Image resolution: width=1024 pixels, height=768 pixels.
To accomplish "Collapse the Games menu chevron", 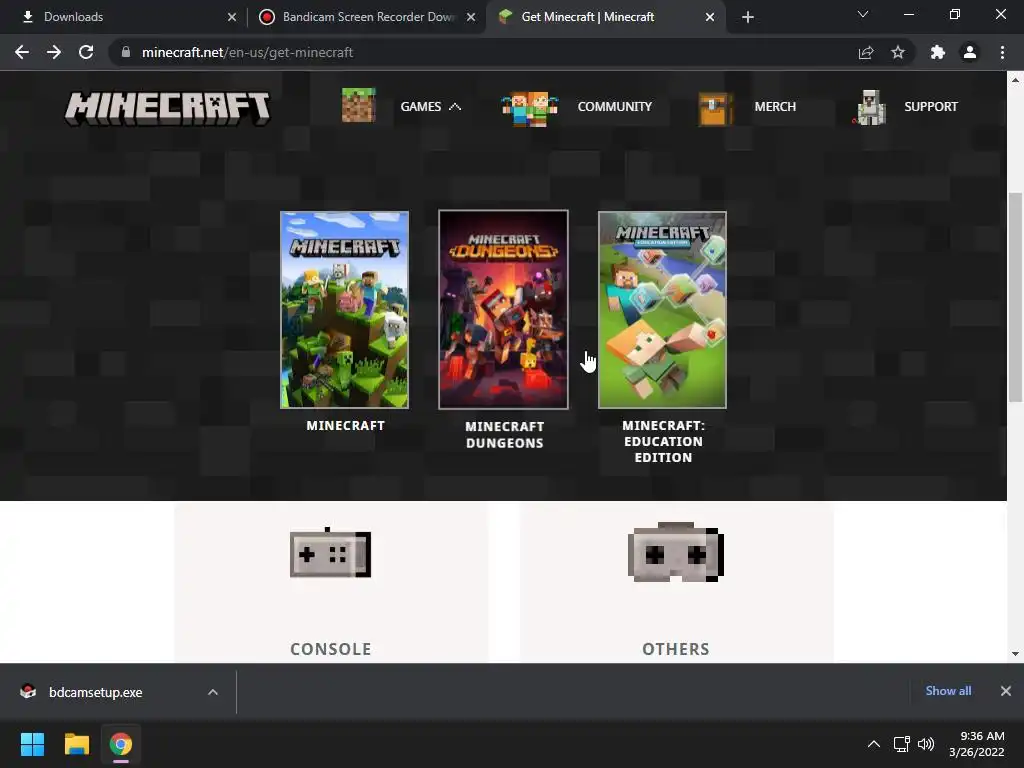I will click(455, 106).
